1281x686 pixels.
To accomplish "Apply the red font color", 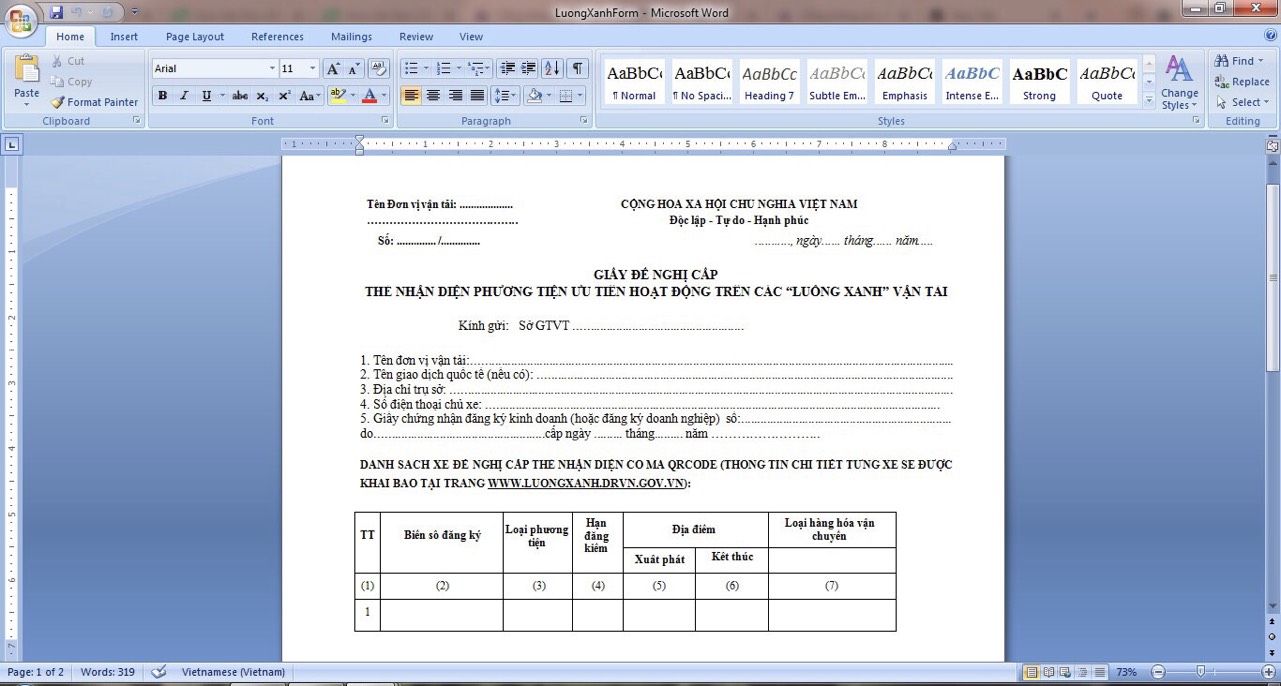I will 370,96.
